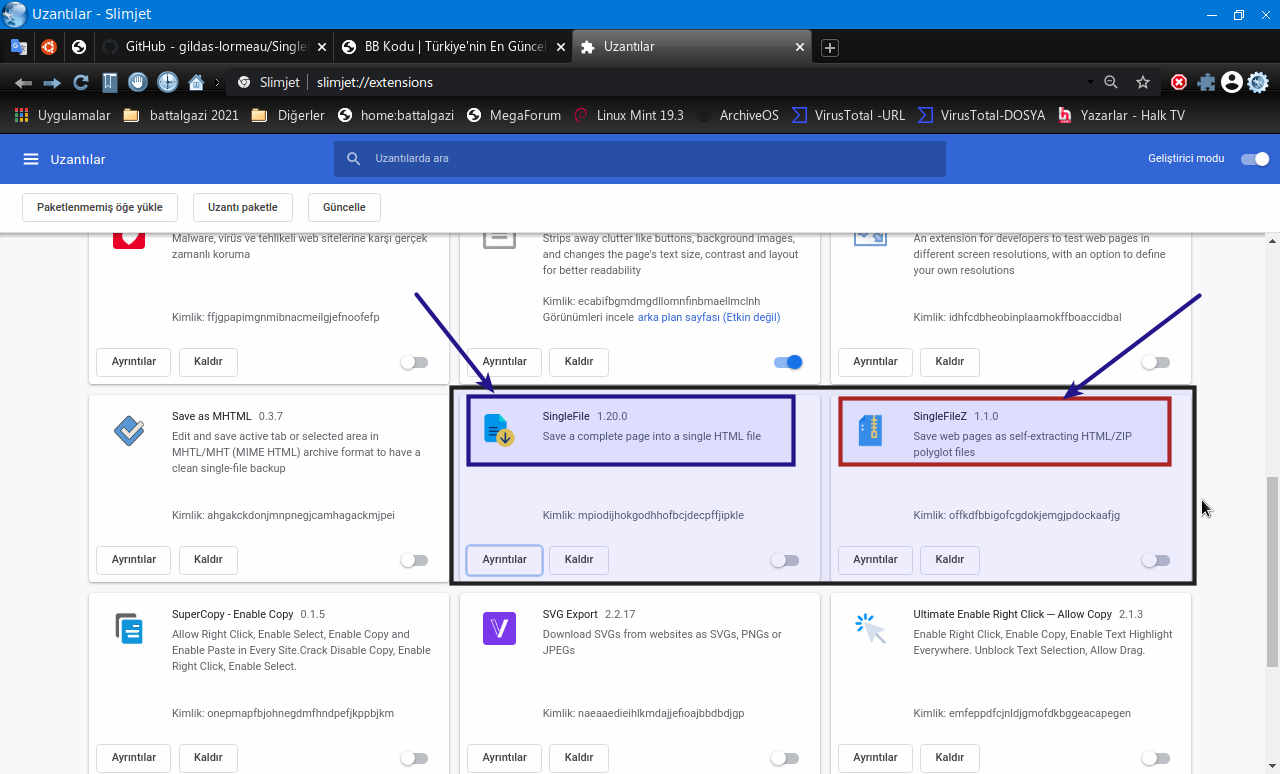Go to the home page icon

pyautogui.click(x=196, y=82)
